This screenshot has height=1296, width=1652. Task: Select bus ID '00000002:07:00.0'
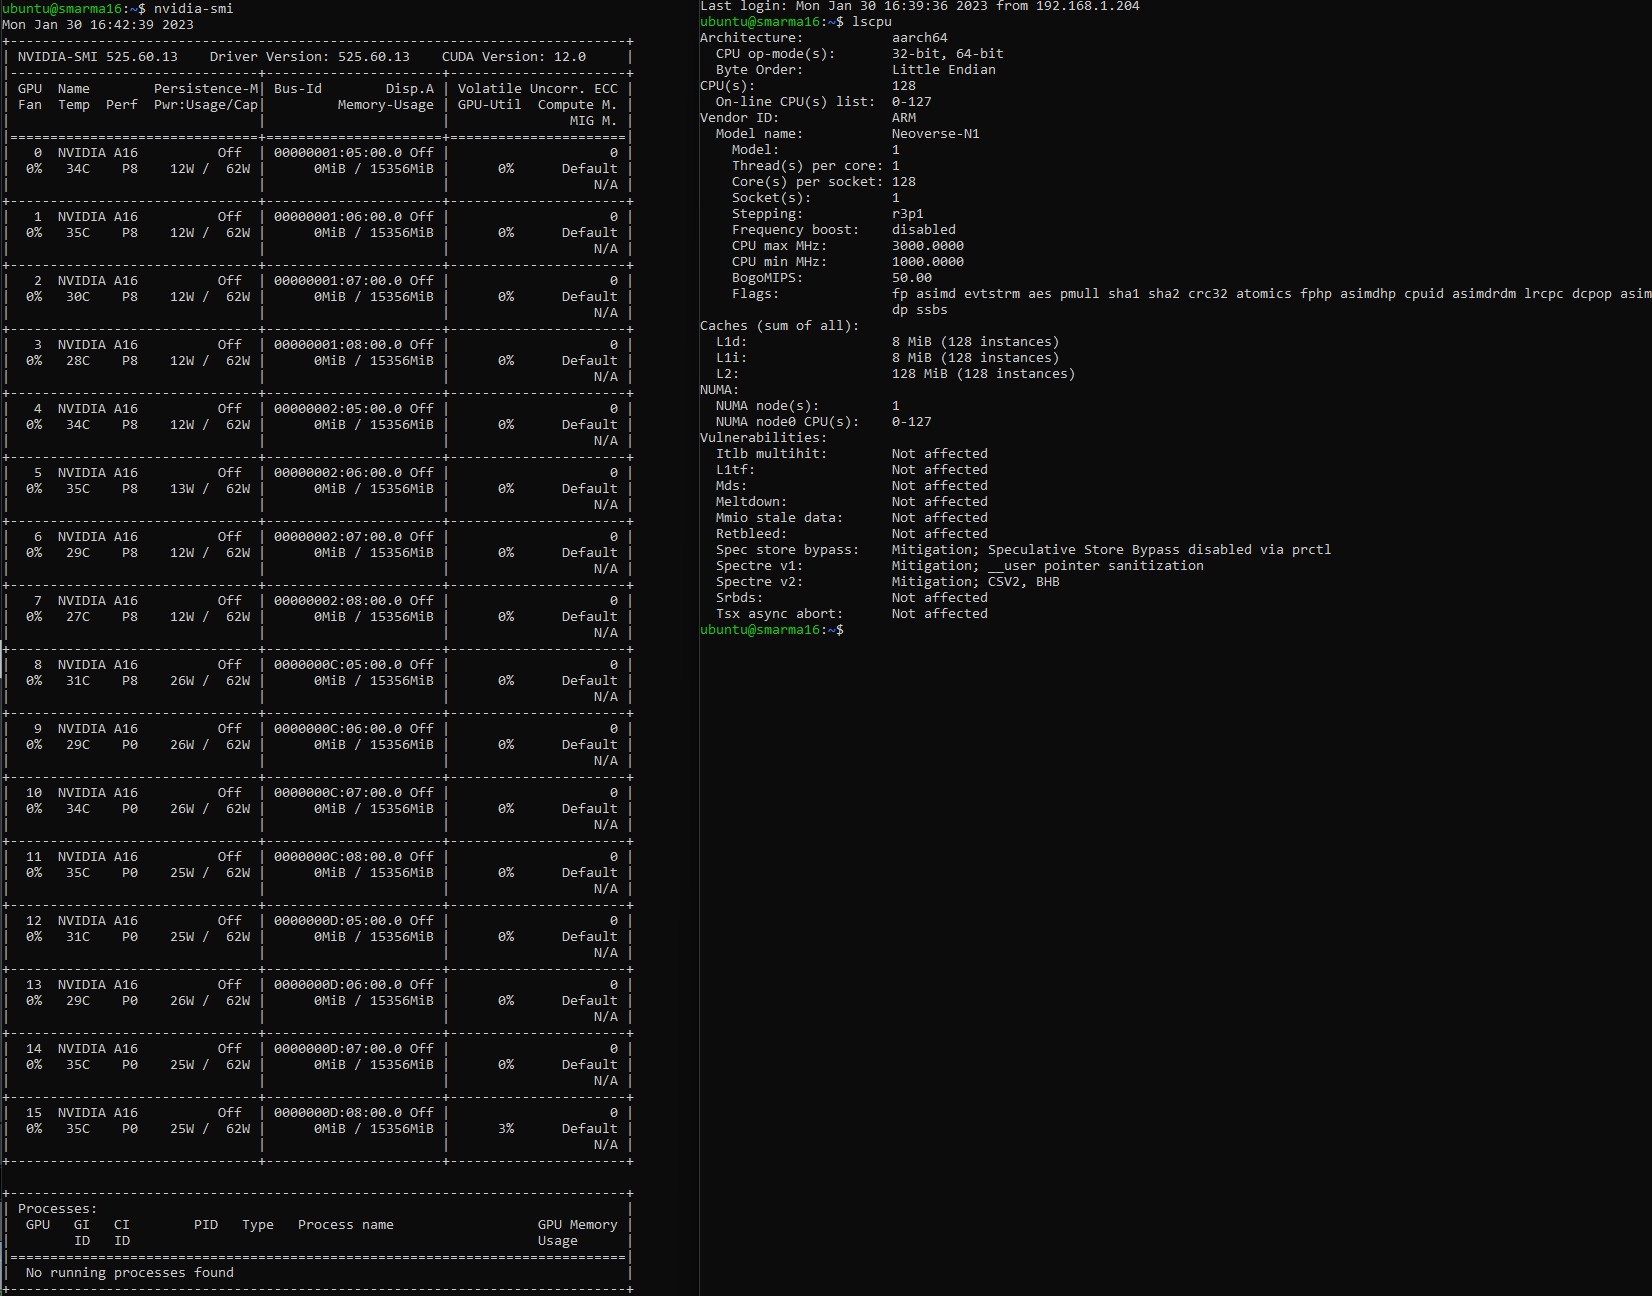(x=338, y=536)
